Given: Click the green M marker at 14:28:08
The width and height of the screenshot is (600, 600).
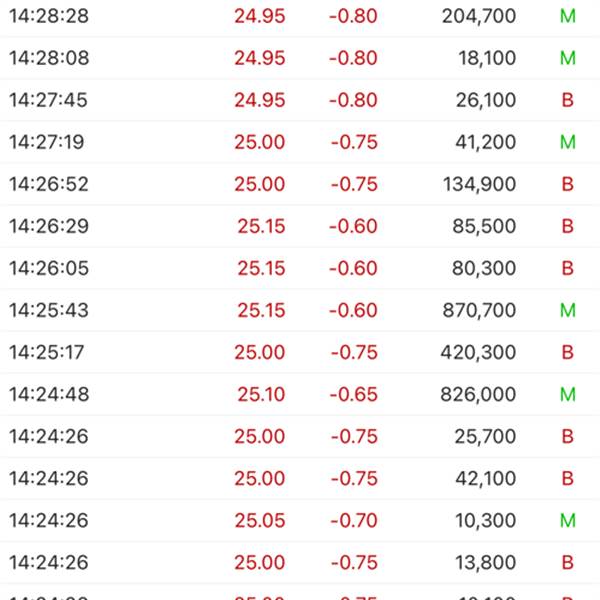Looking at the screenshot, I should [568, 58].
